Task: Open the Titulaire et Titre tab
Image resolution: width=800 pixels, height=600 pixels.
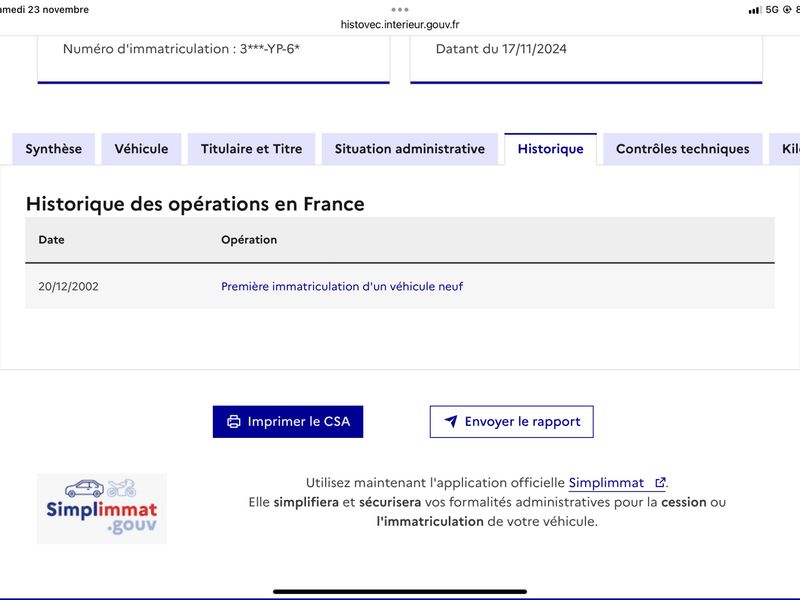Action: pyautogui.click(x=252, y=149)
